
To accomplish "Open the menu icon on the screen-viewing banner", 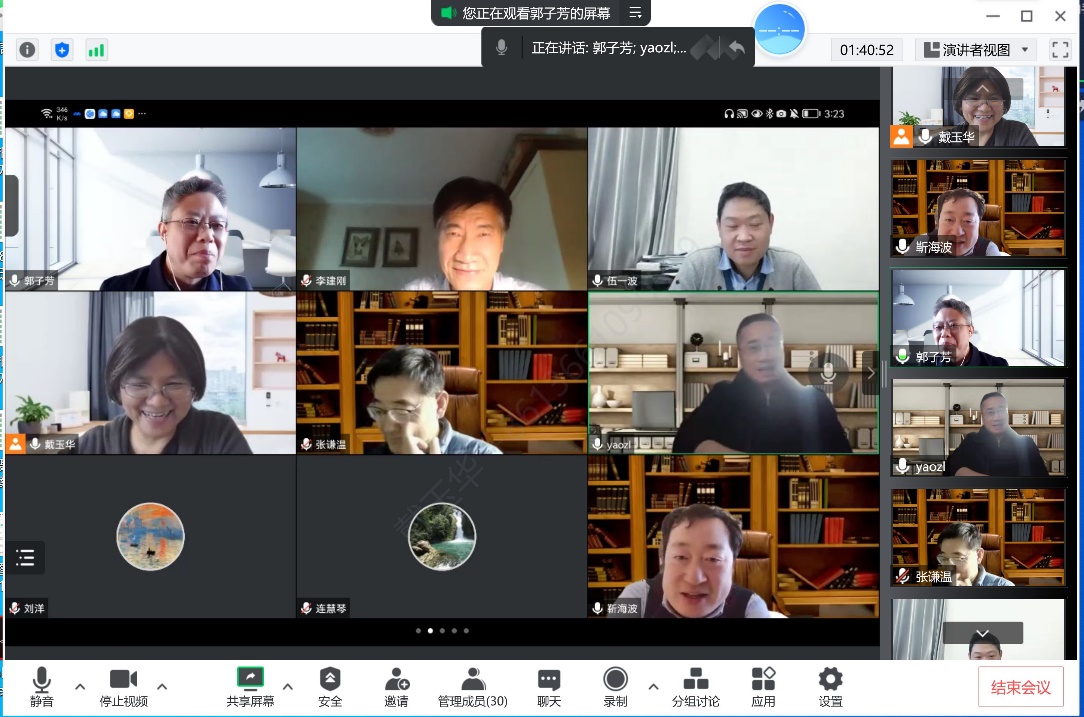I will [635, 13].
